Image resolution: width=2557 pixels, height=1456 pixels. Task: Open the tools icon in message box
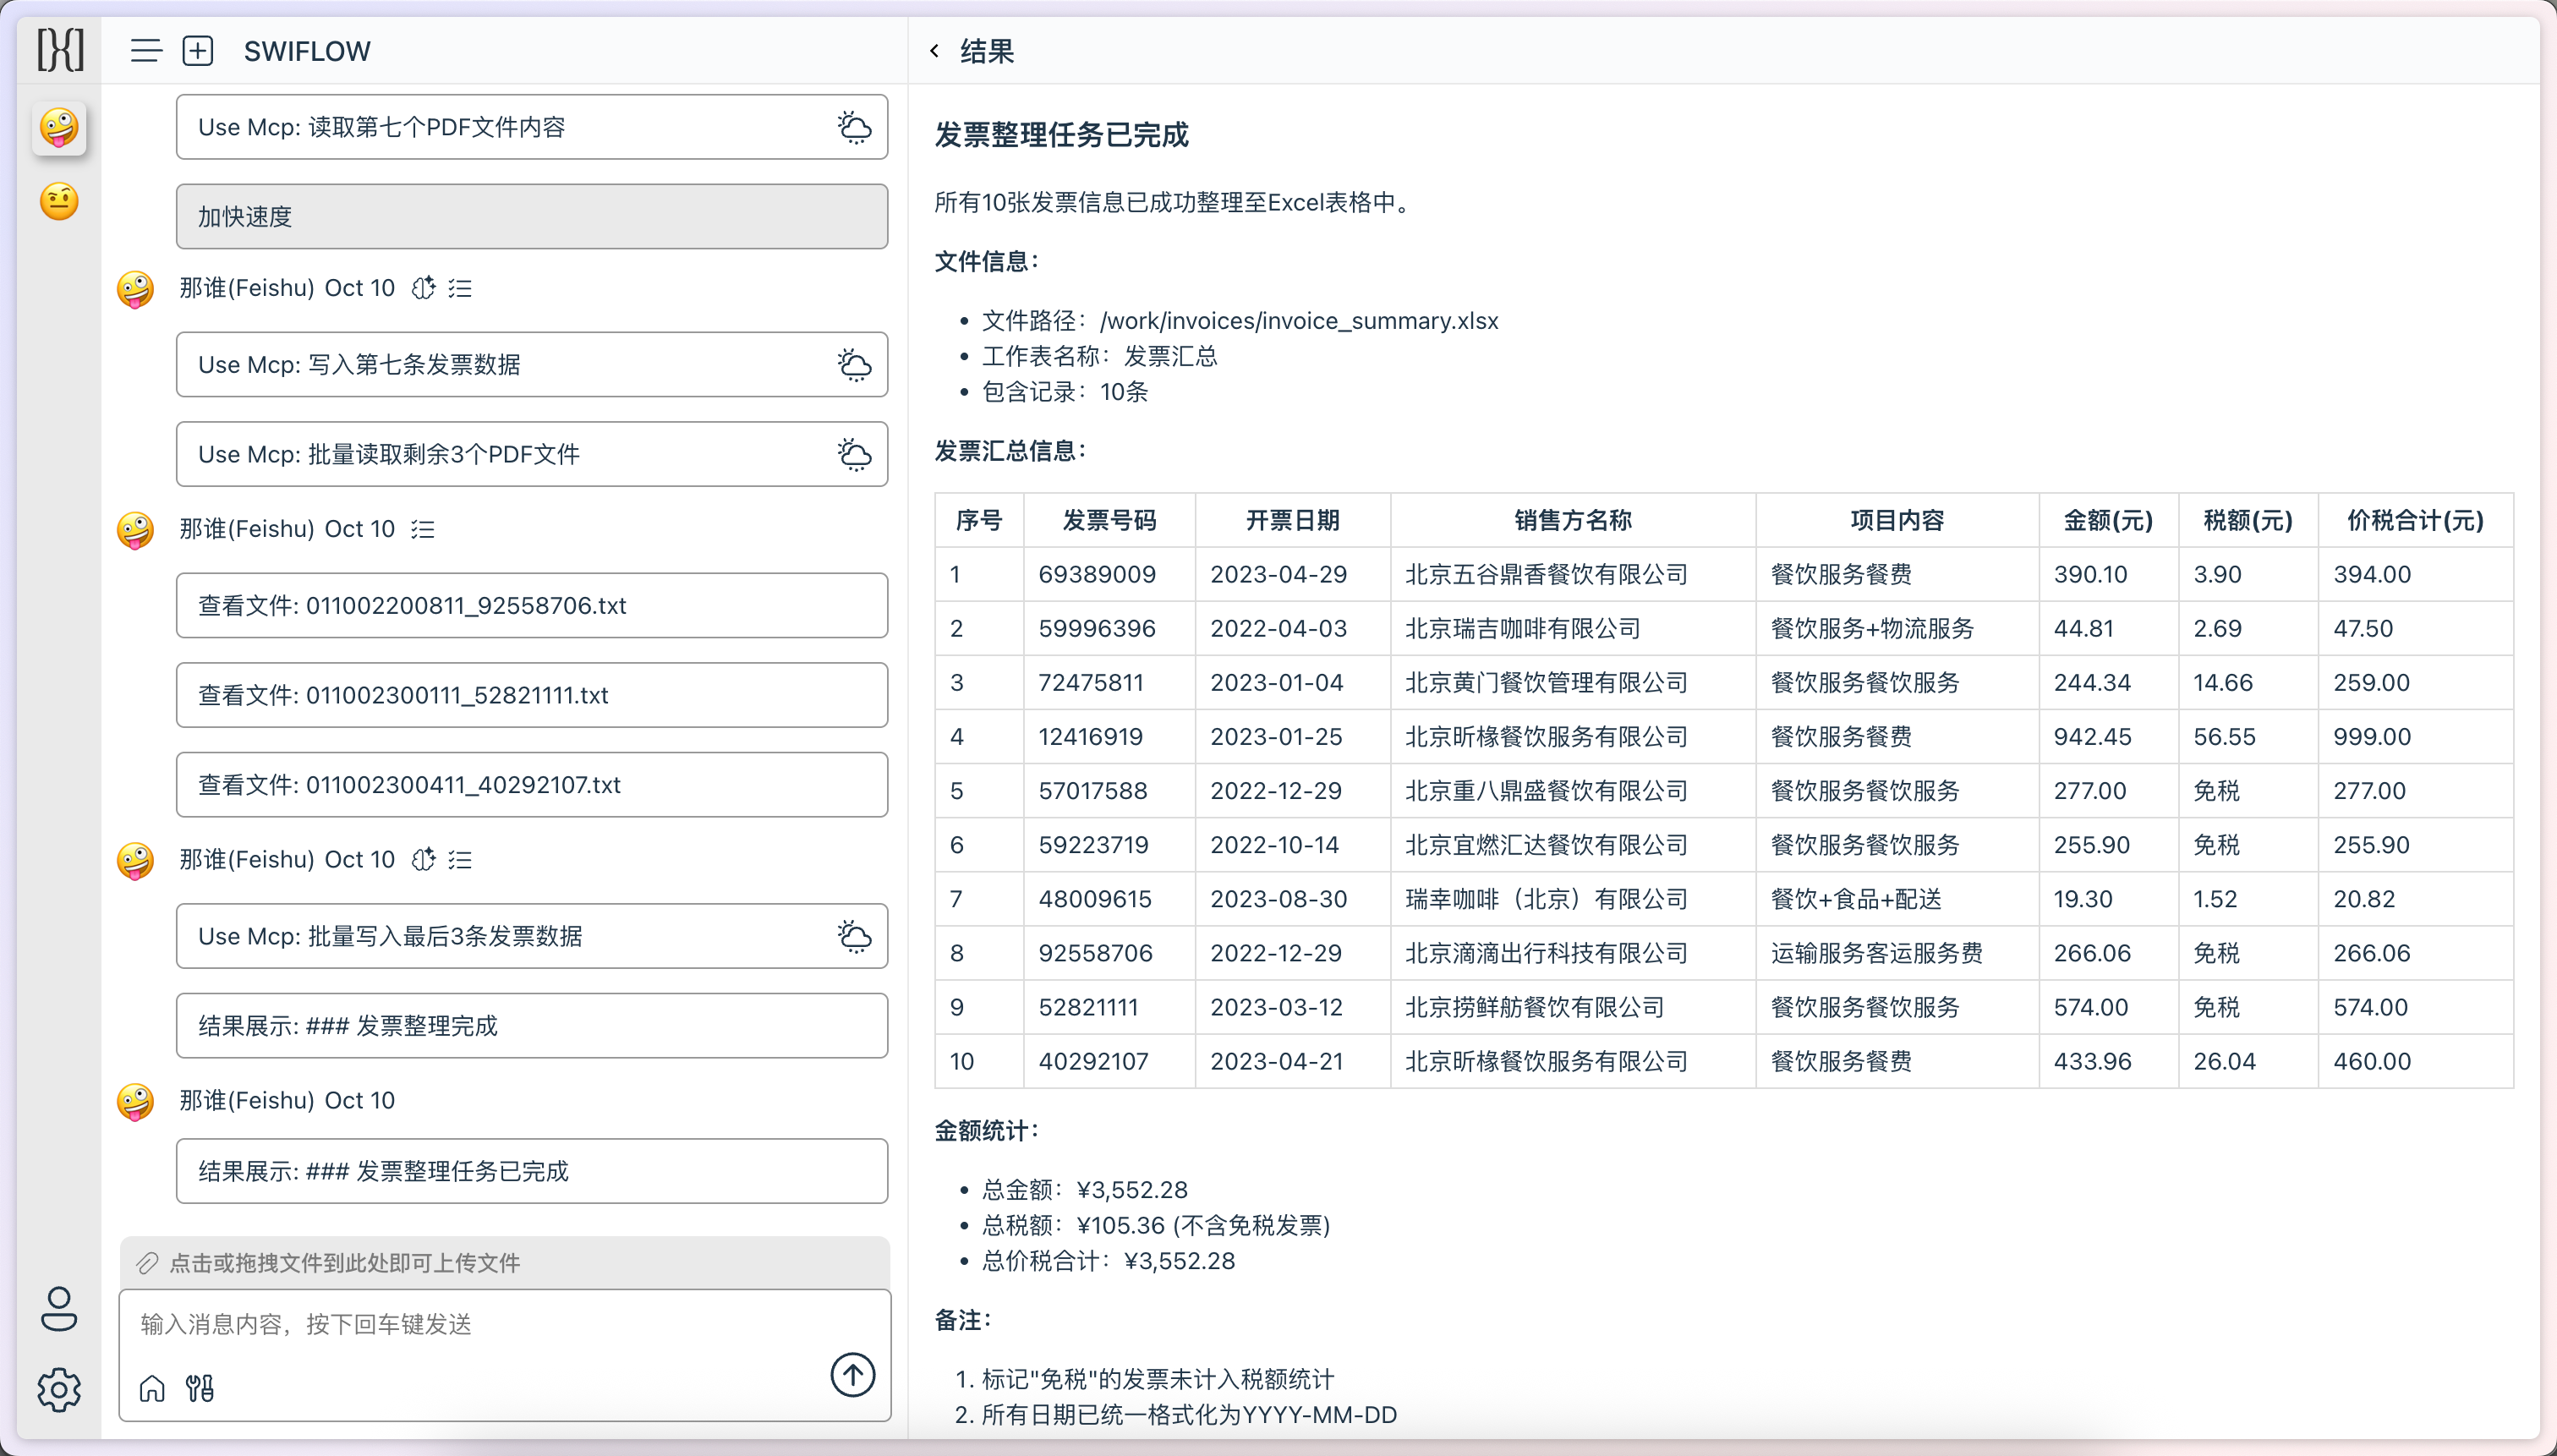point(200,1388)
